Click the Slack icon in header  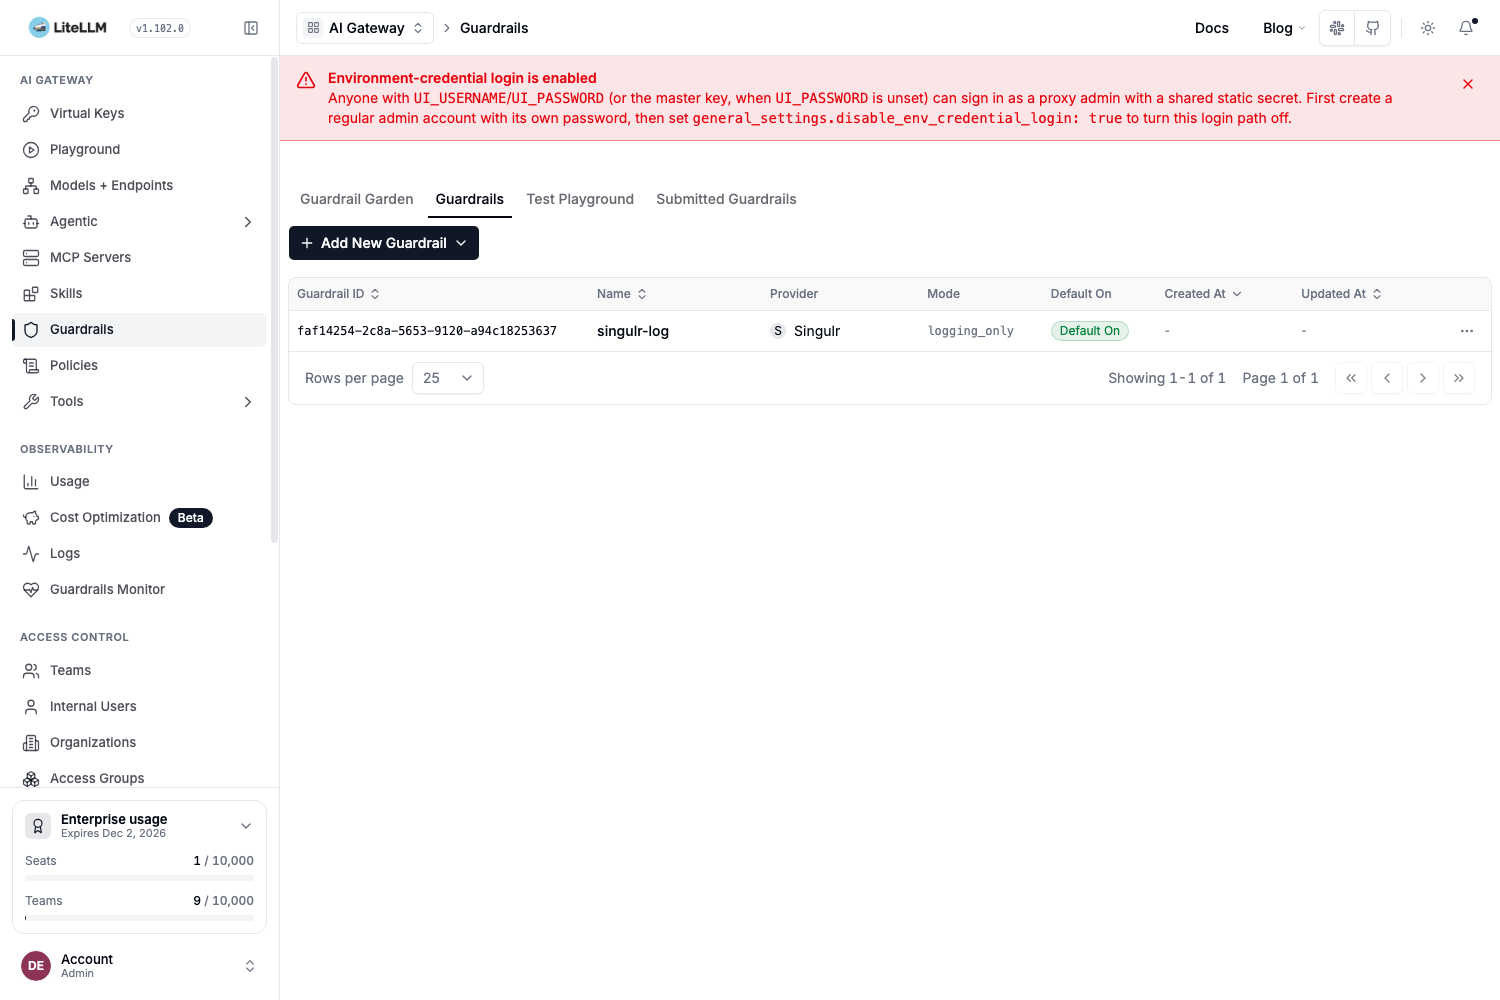(x=1337, y=28)
